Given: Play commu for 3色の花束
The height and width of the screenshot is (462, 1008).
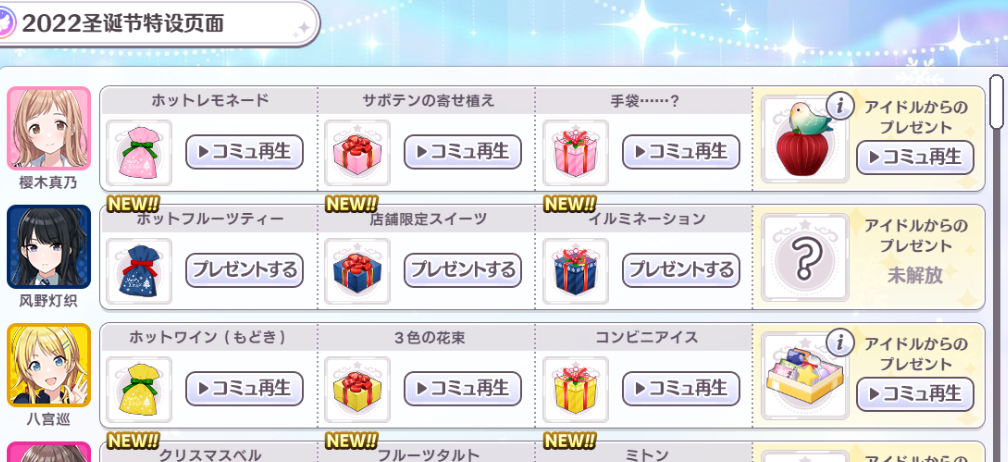Looking at the screenshot, I should click(463, 388).
